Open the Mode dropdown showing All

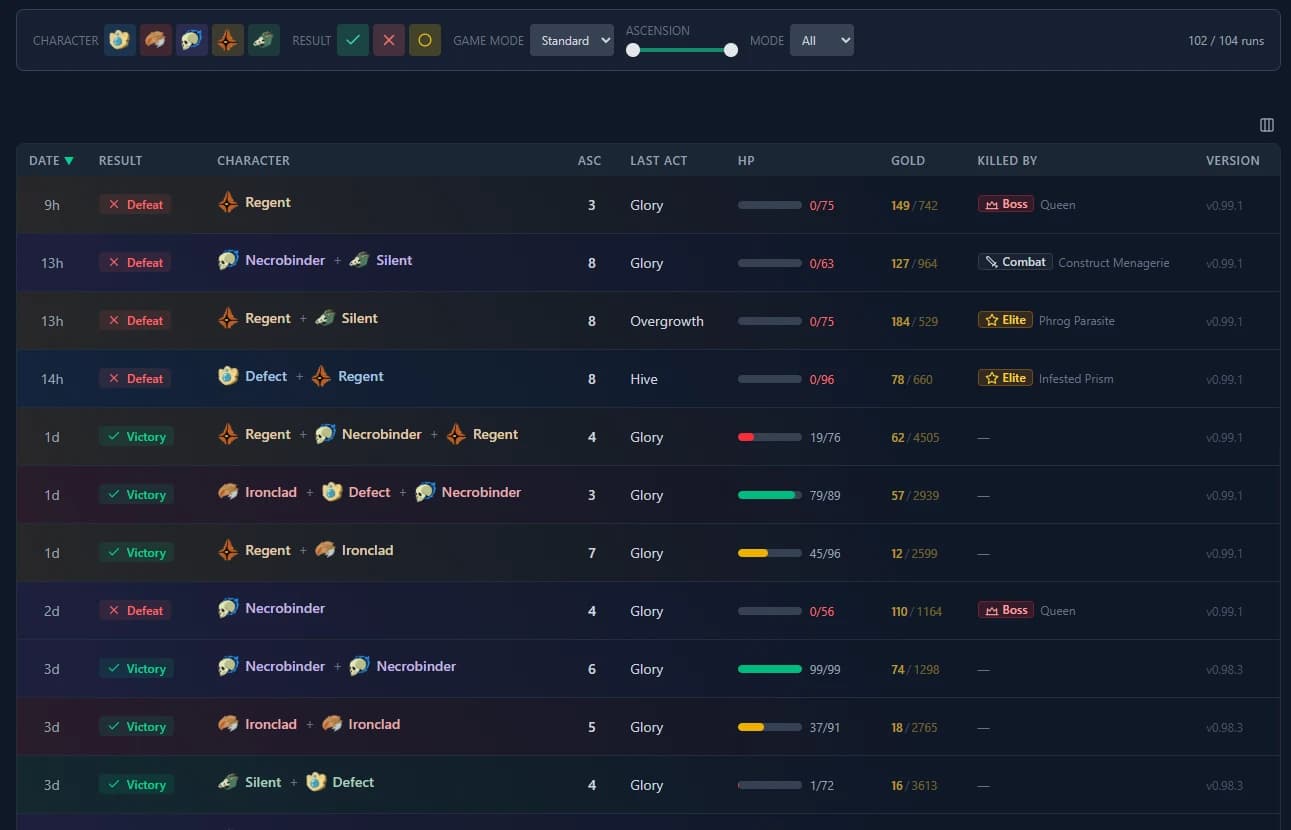821,40
